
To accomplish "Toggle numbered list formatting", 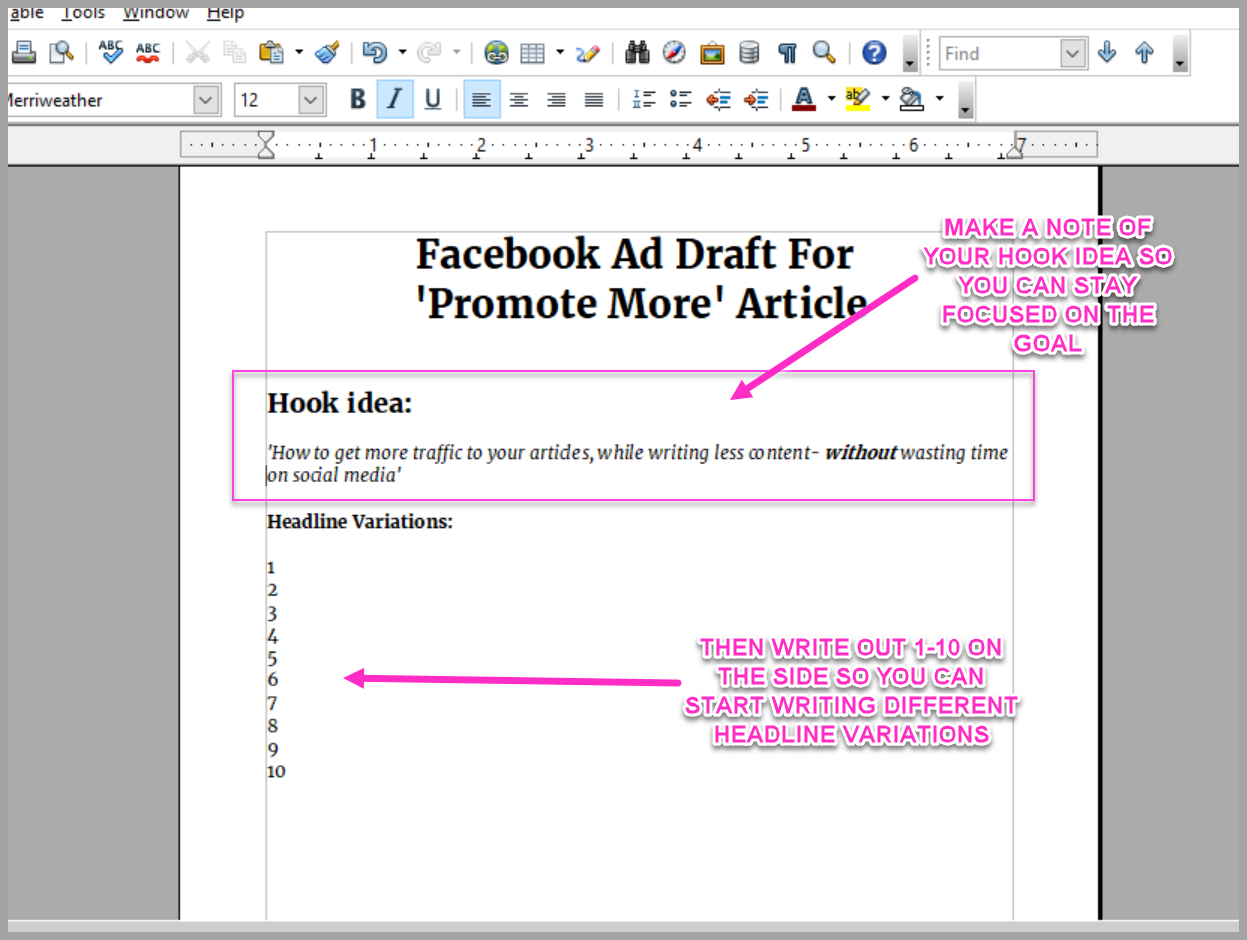I will point(644,100).
